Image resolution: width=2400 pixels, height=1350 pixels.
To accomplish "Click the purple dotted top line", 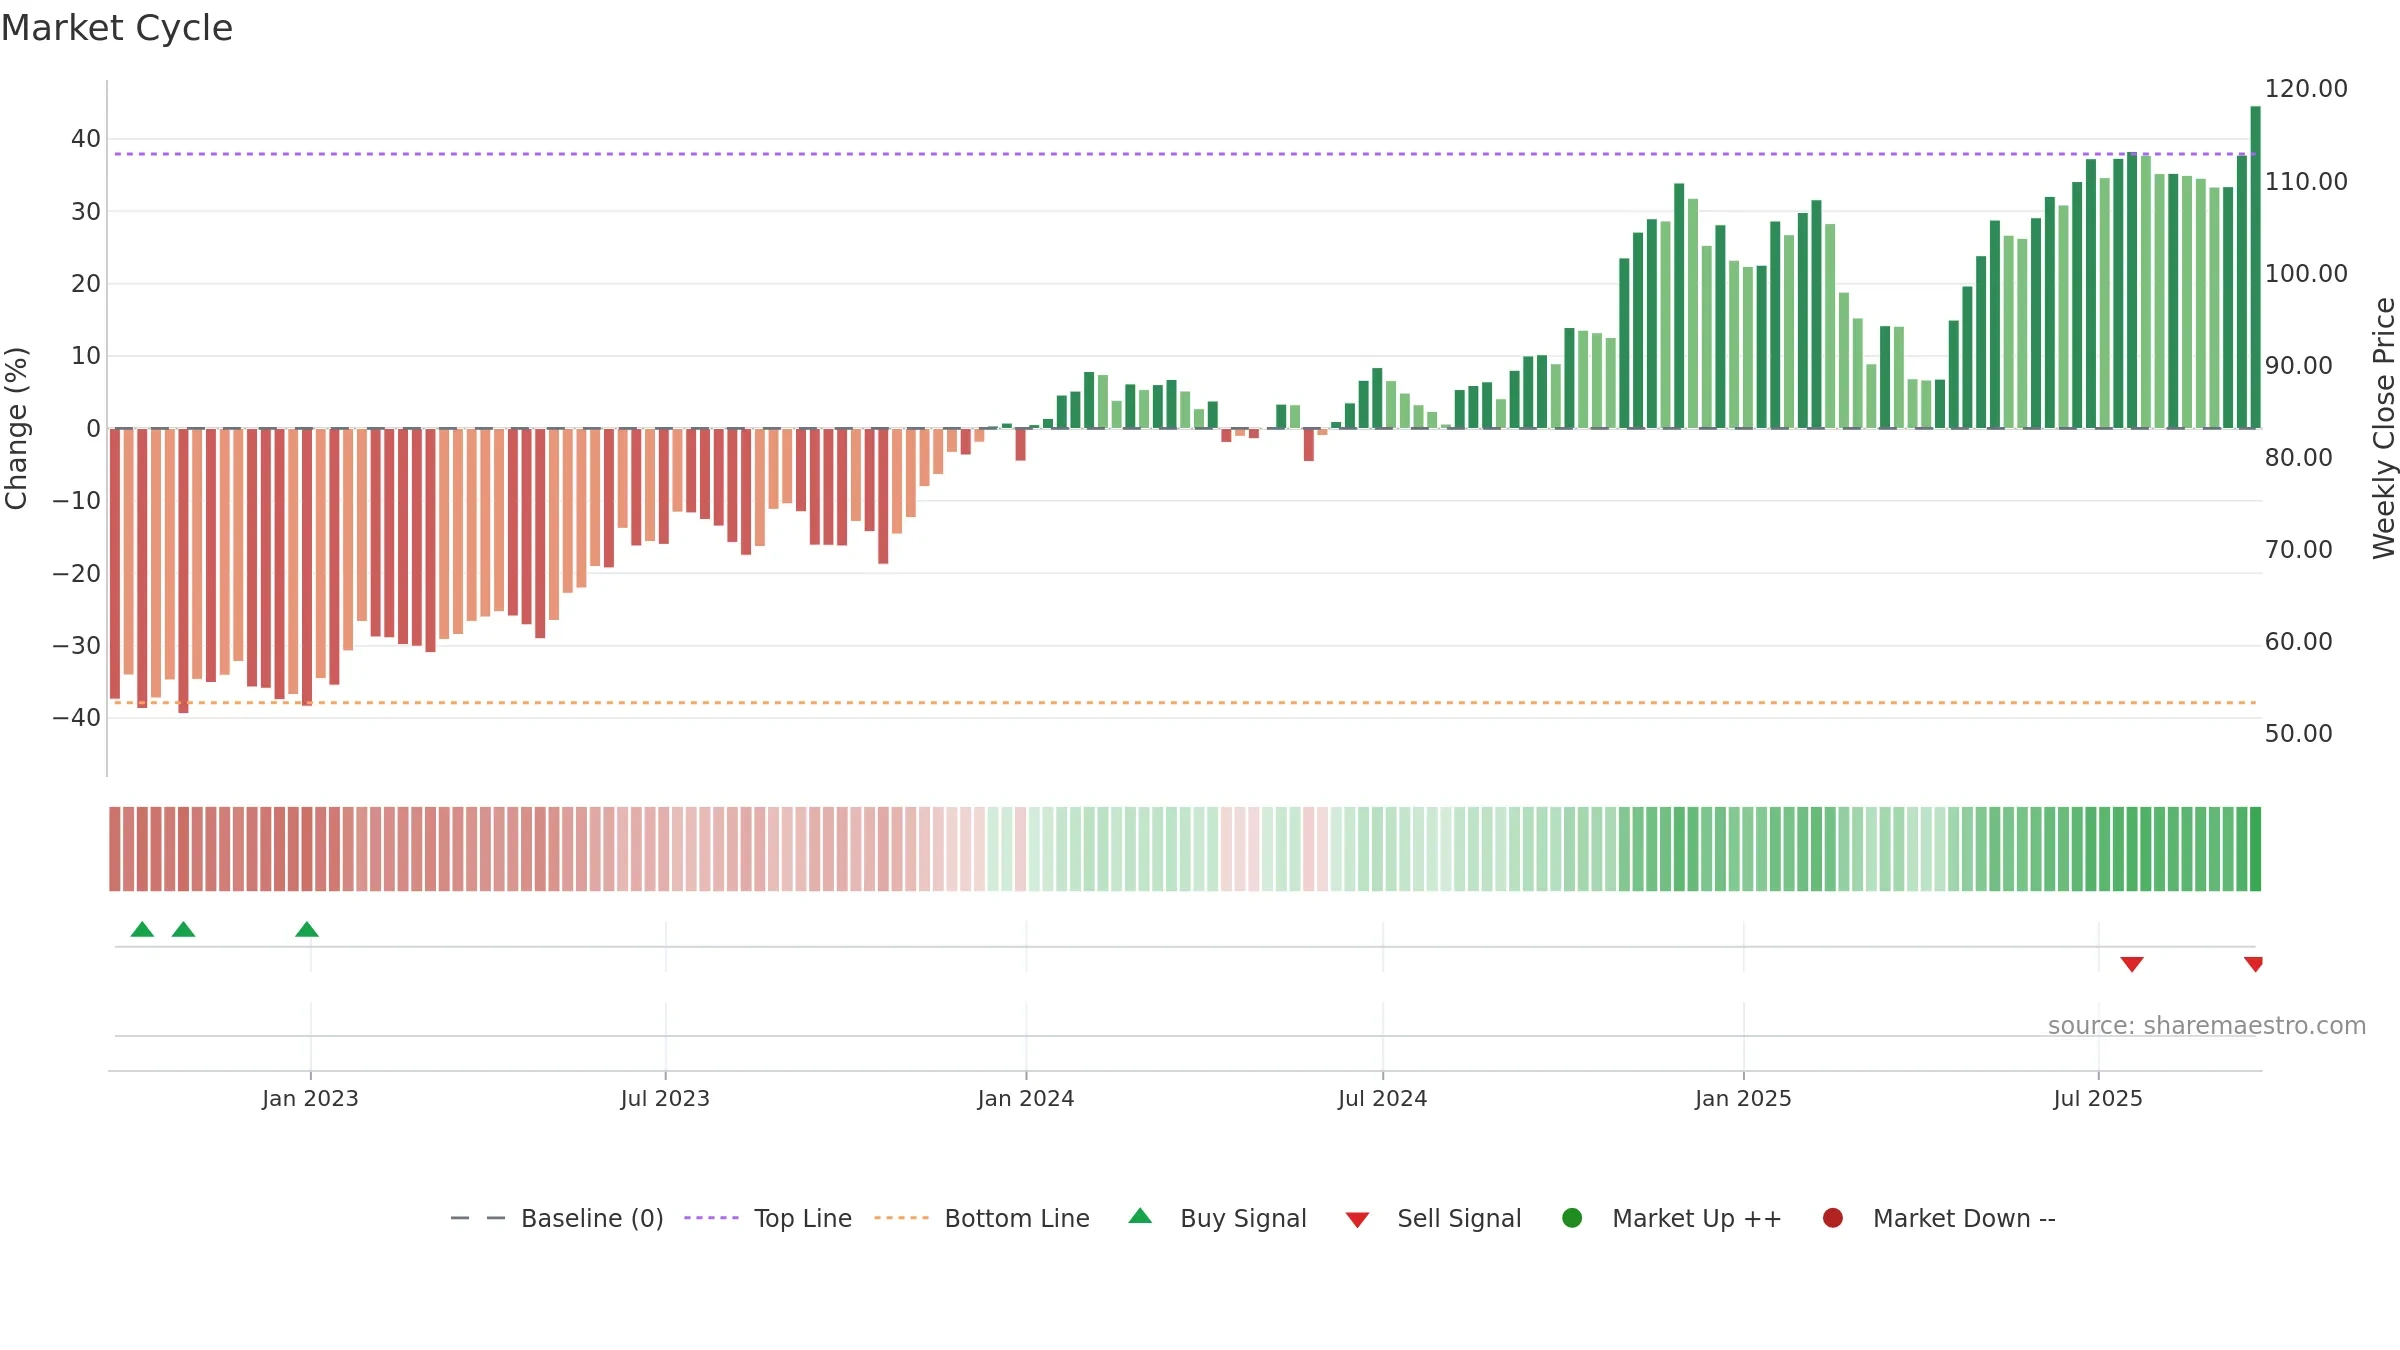I will pyautogui.click(x=1185, y=154).
